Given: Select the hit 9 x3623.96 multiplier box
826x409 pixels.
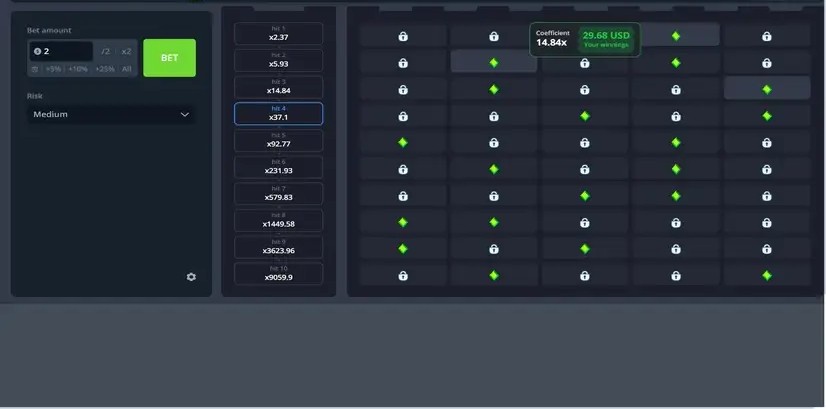Looking at the screenshot, I should tap(278, 247).
